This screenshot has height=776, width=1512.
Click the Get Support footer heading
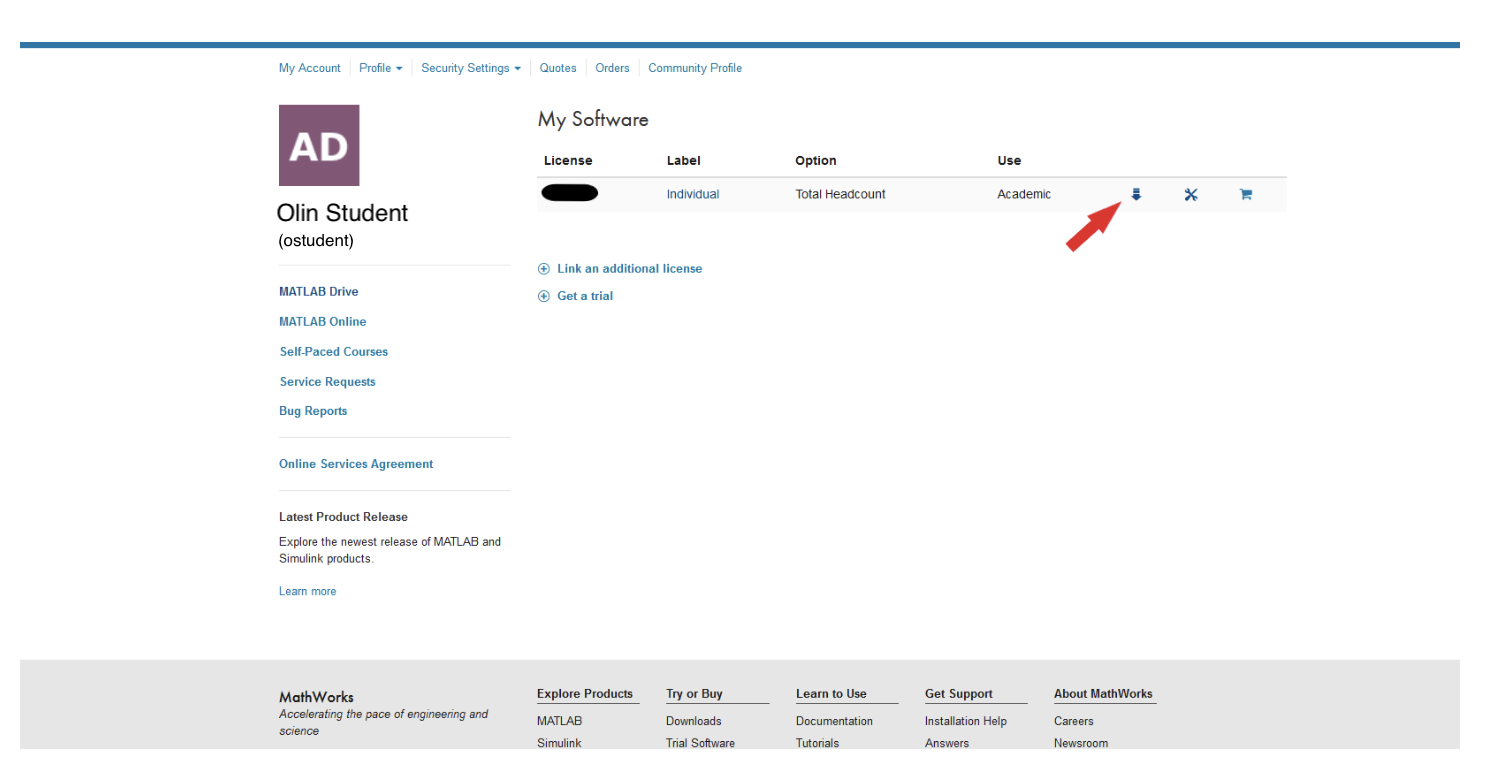pyautogui.click(x=959, y=694)
